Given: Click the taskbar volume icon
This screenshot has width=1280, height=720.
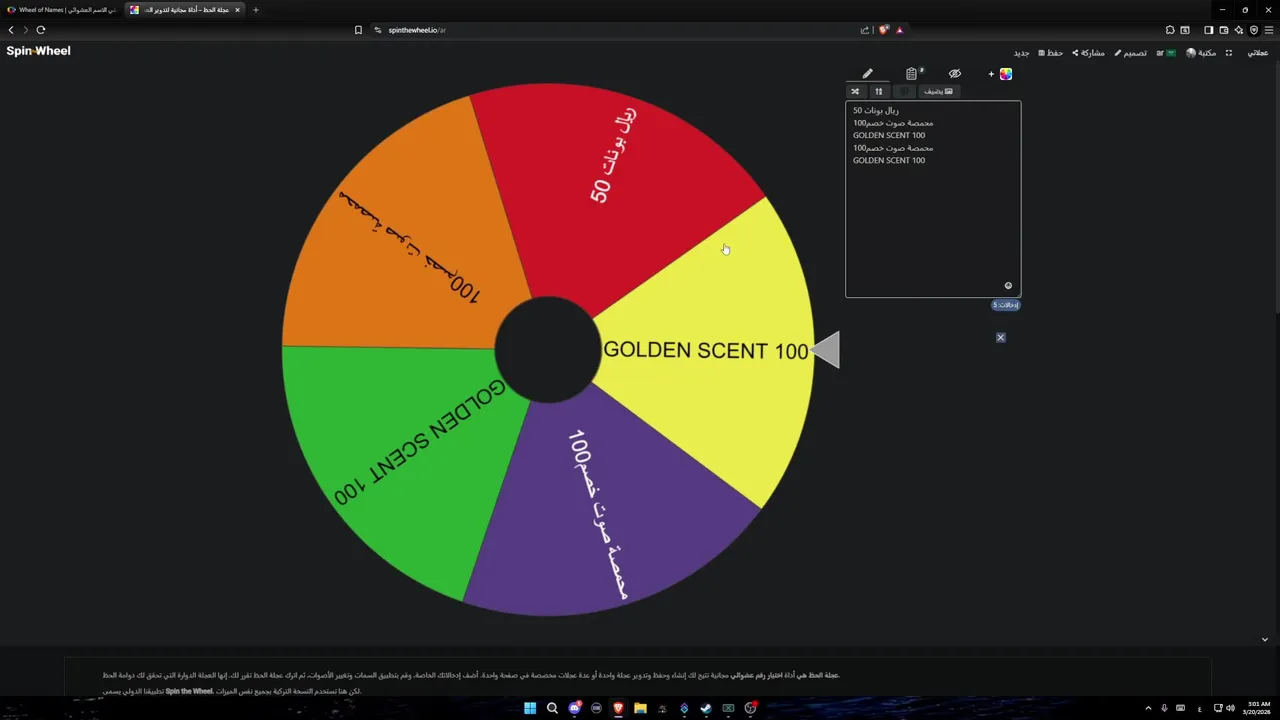Looking at the screenshot, I should pos(1230,709).
